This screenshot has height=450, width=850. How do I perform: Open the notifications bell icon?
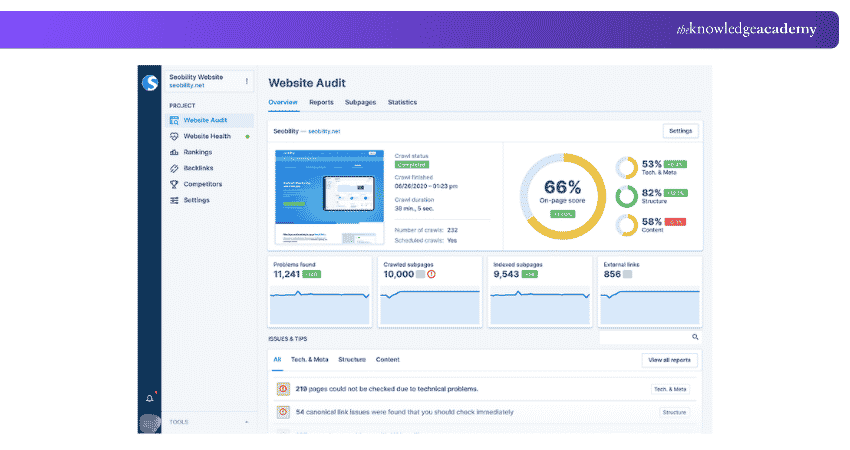(x=150, y=398)
